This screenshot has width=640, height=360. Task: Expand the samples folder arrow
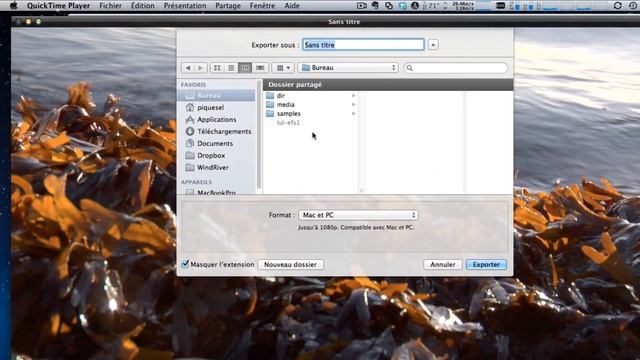(353, 113)
